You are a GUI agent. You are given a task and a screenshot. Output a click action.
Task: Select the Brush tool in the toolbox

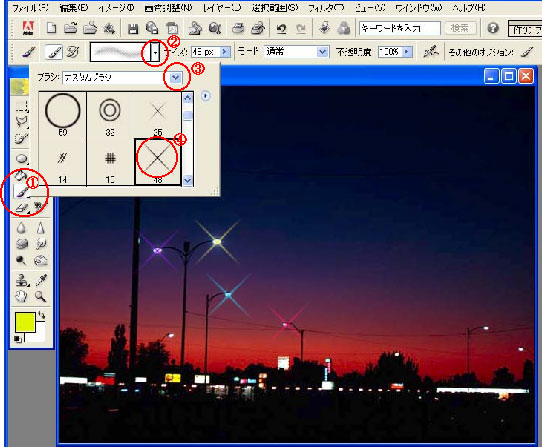(21, 192)
